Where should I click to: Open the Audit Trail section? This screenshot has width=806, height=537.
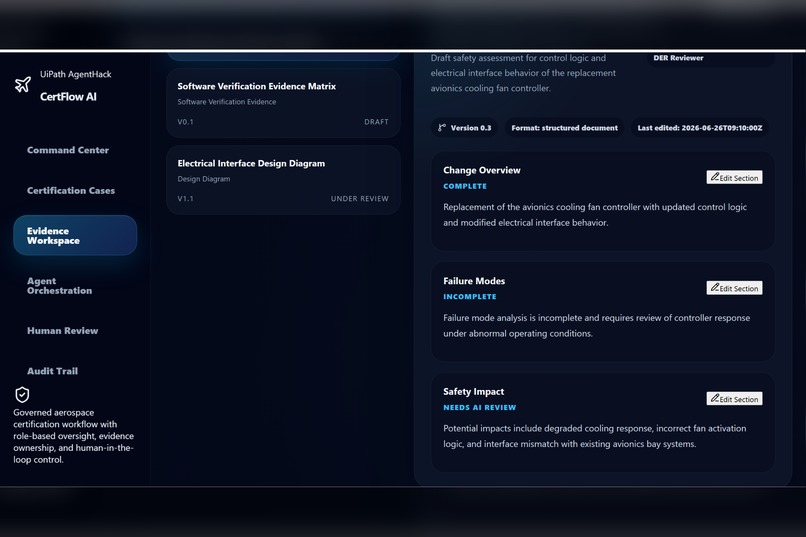[x=52, y=371]
